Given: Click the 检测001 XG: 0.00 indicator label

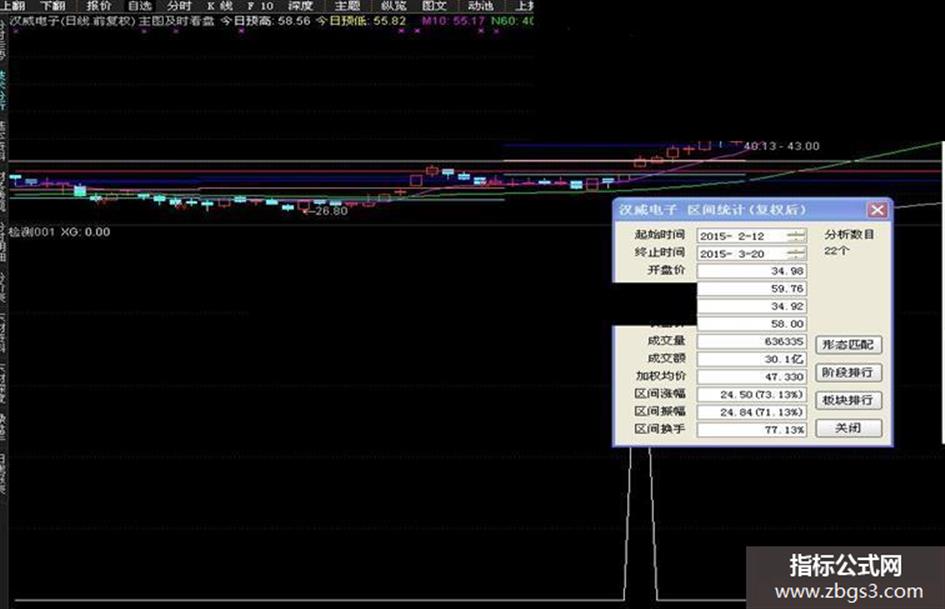Looking at the screenshot, I should (x=59, y=232).
